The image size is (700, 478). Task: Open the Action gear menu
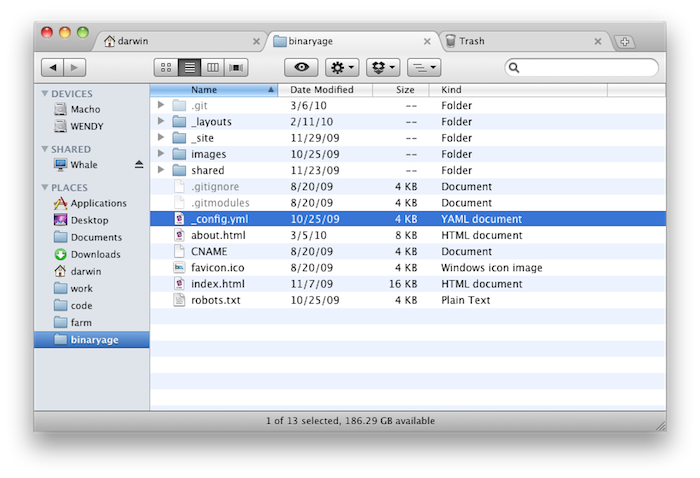click(341, 67)
